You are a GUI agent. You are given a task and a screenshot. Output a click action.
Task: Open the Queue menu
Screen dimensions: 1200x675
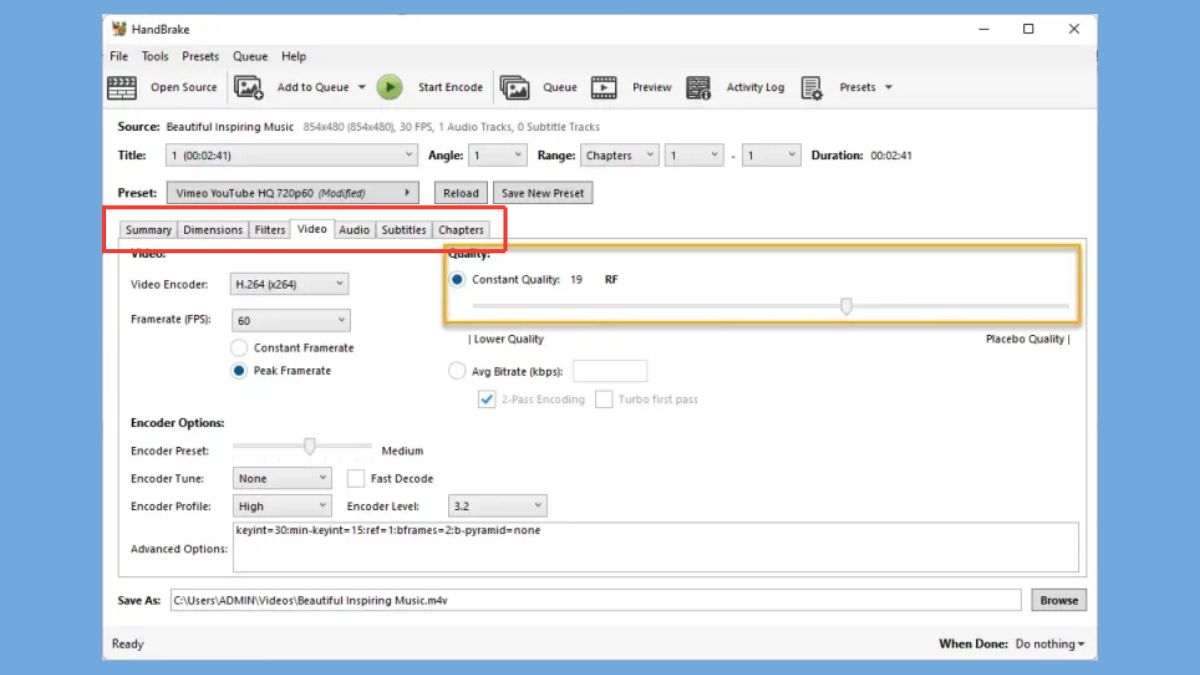pos(250,57)
